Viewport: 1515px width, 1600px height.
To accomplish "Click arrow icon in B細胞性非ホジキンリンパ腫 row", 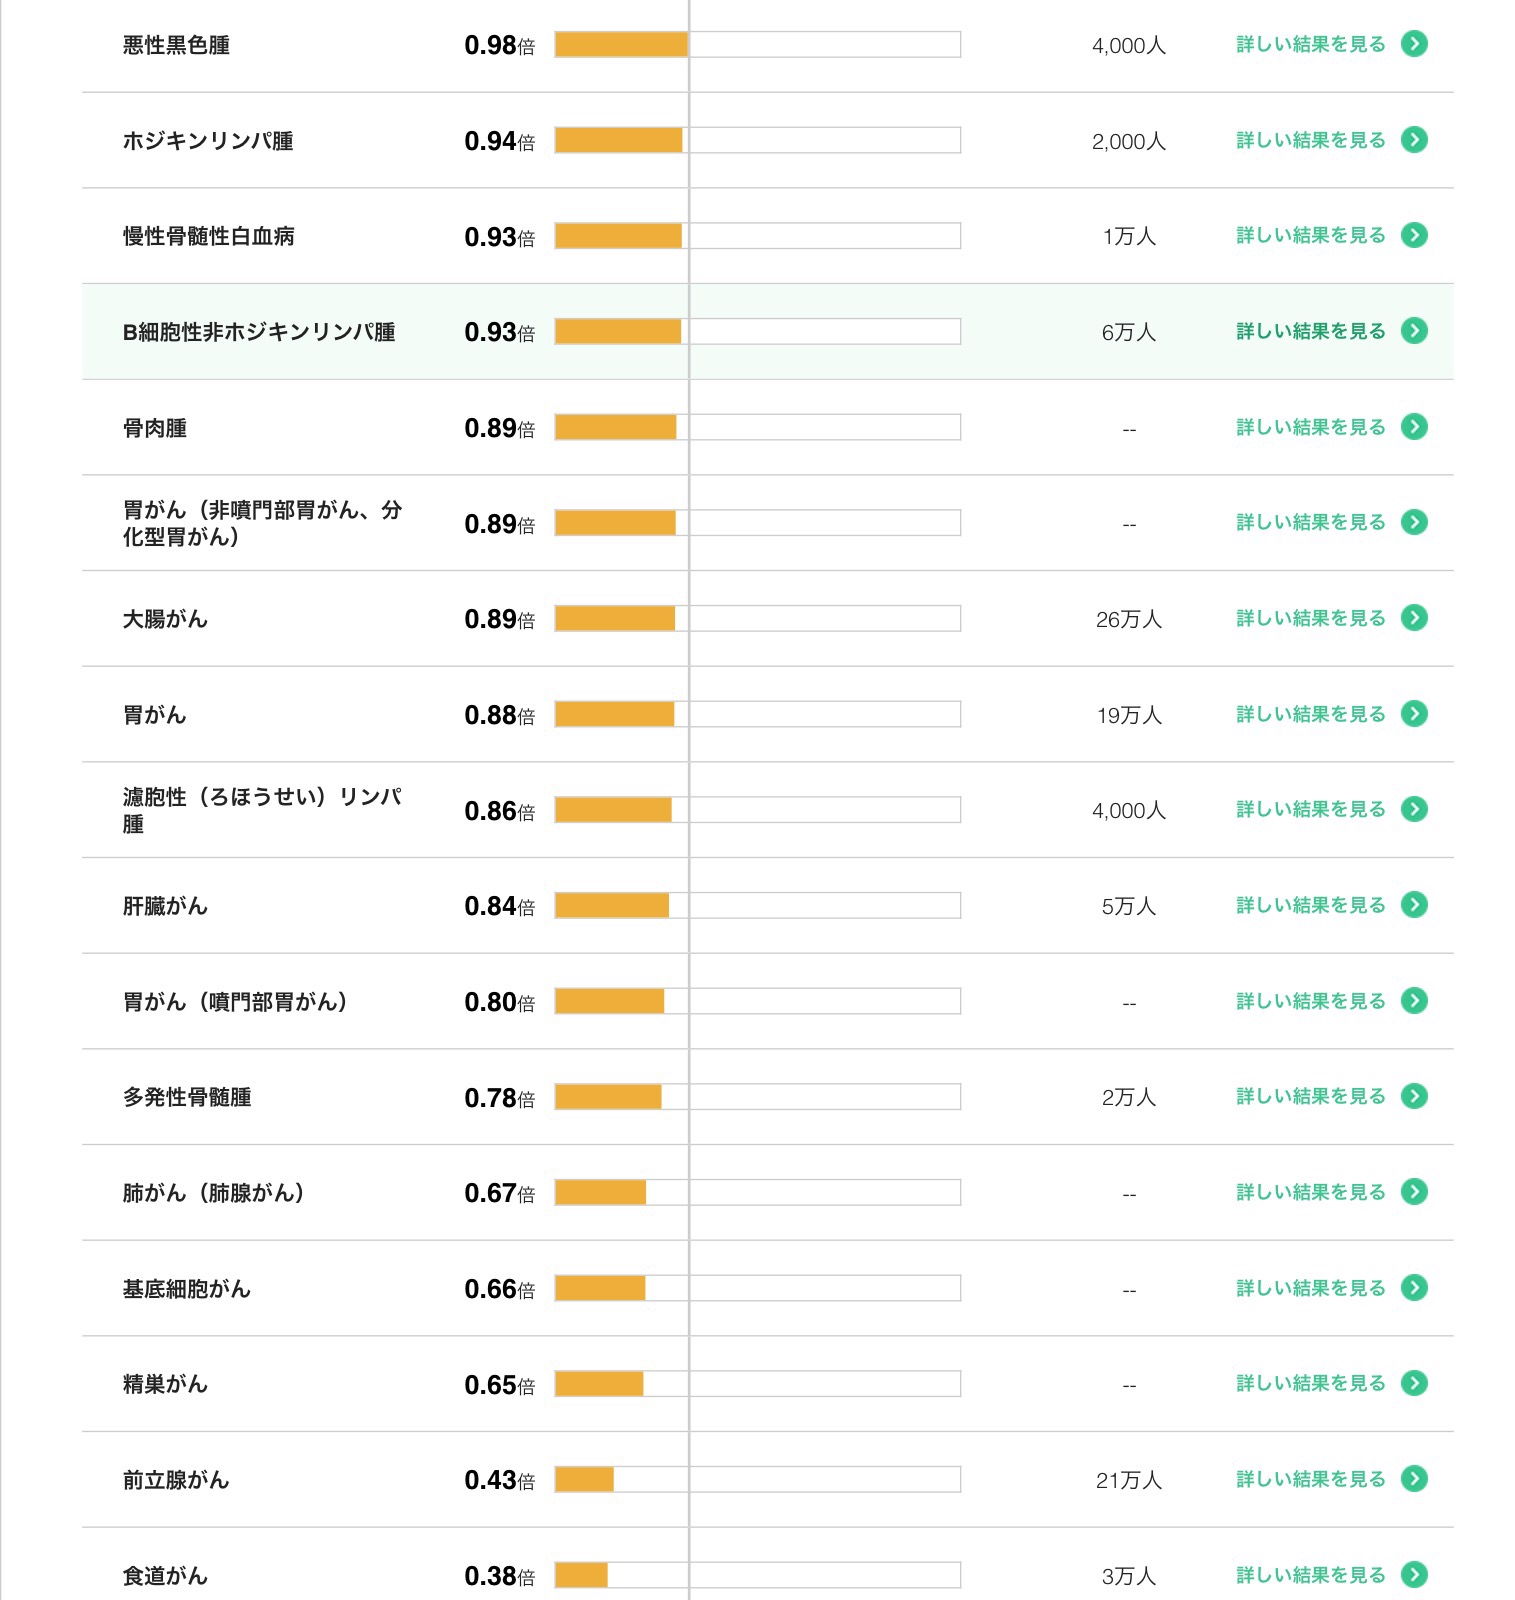I will 1414,331.
